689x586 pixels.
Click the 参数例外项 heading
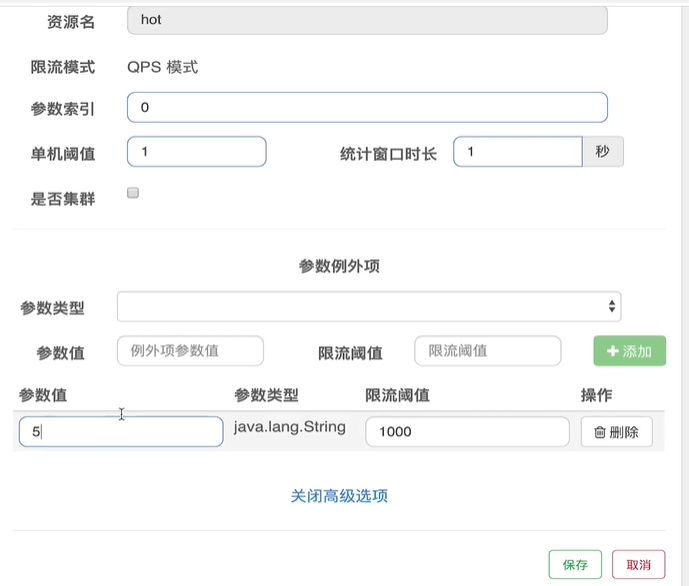point(339,266)
